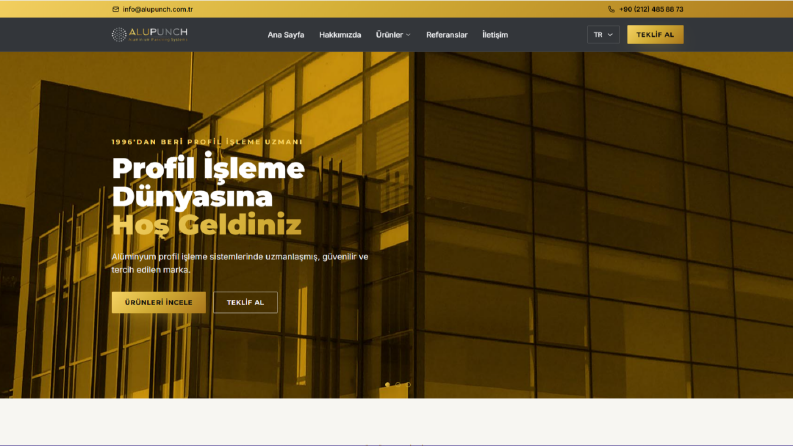This screenshot has height=446, width=793.
Task: Click the phone icon in the top bar
Action: click(611, 9)
